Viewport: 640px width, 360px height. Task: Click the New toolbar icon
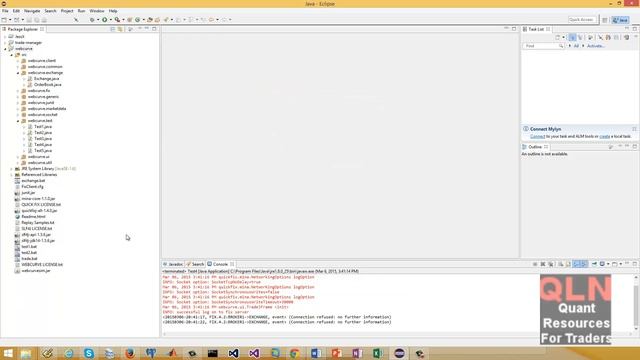coord(4,20)
